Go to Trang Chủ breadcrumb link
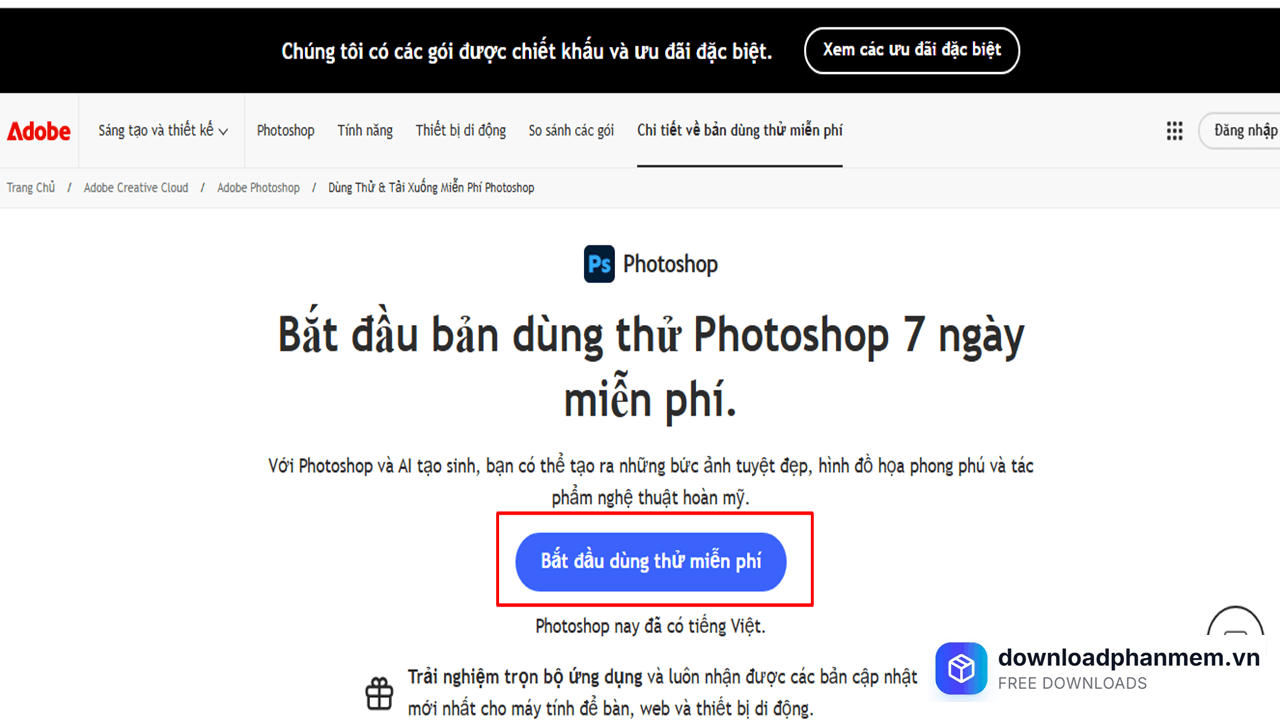Image resolution: width=1280 pixels, height=720 pixels. tap(31, 188)
